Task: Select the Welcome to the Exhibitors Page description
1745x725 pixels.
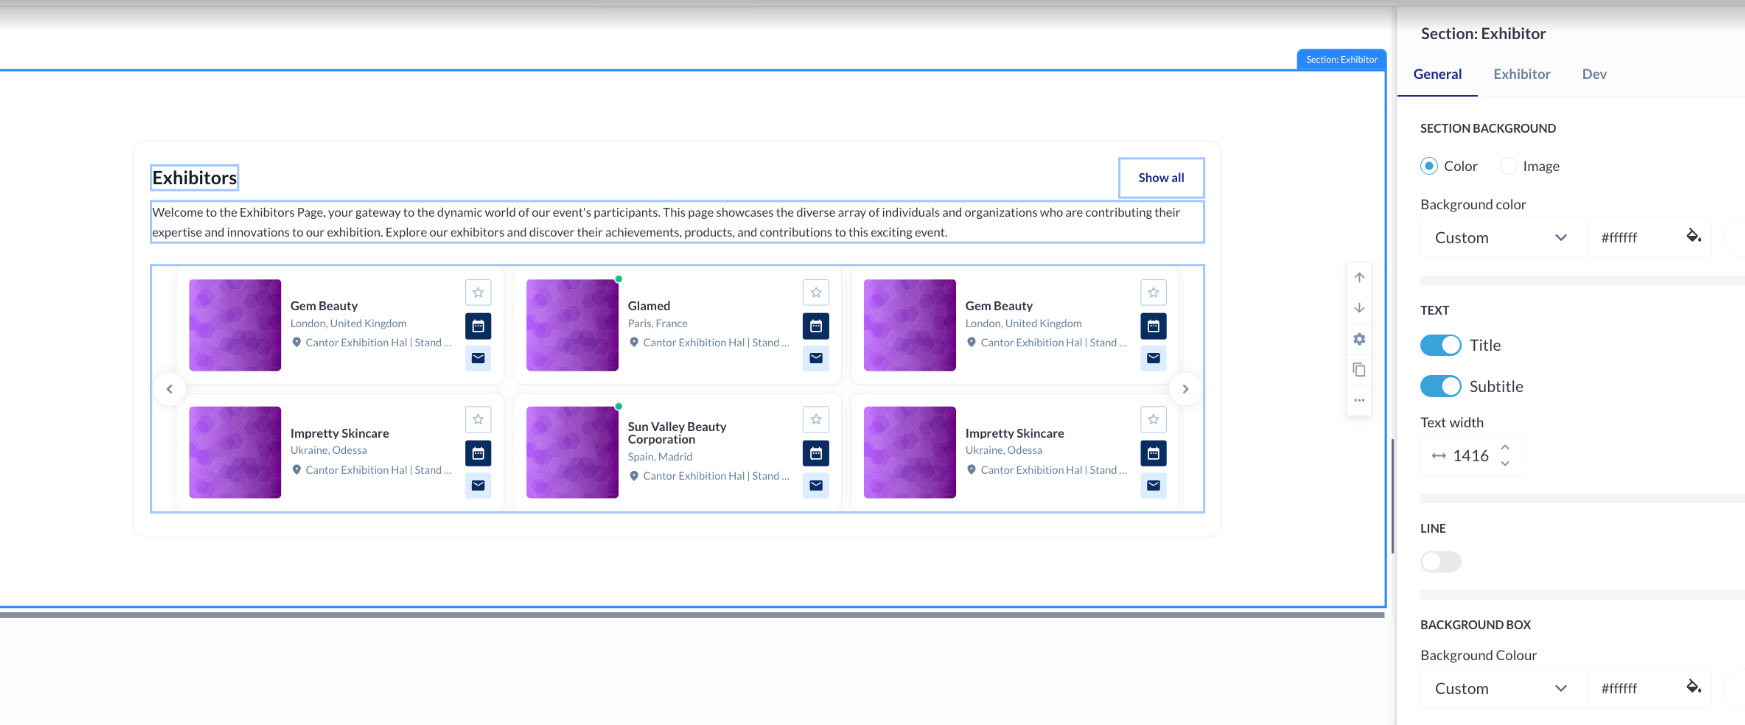Action: pyautogui.click(x=677, y=222)
